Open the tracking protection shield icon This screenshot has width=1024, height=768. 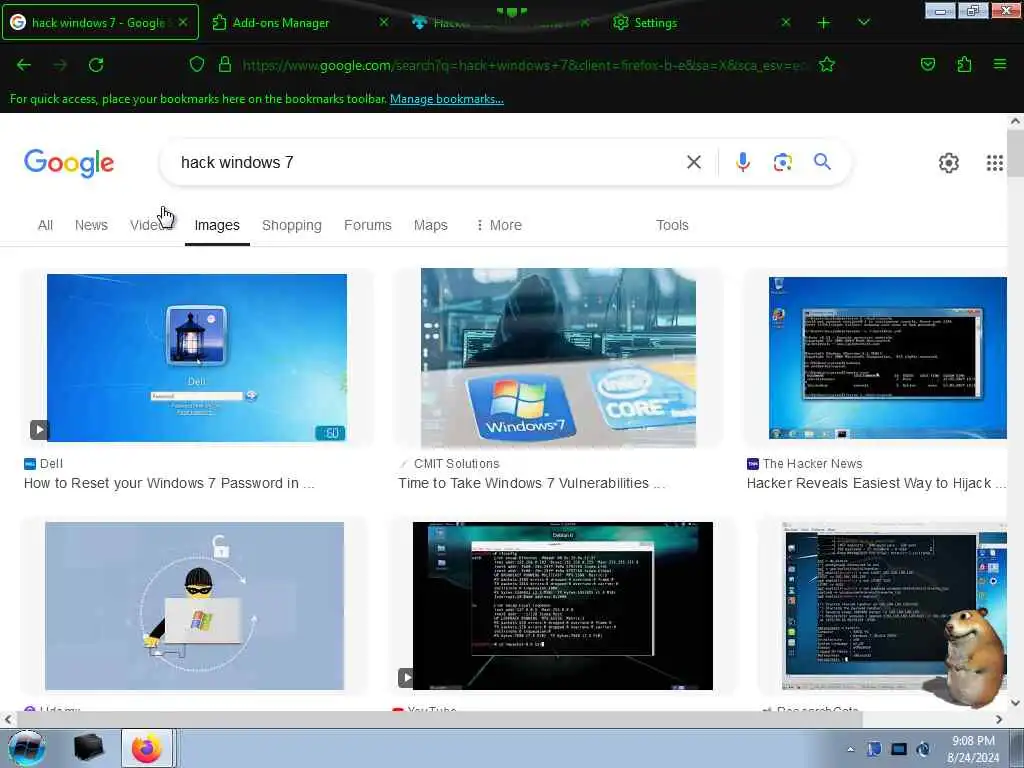(197, 64)
